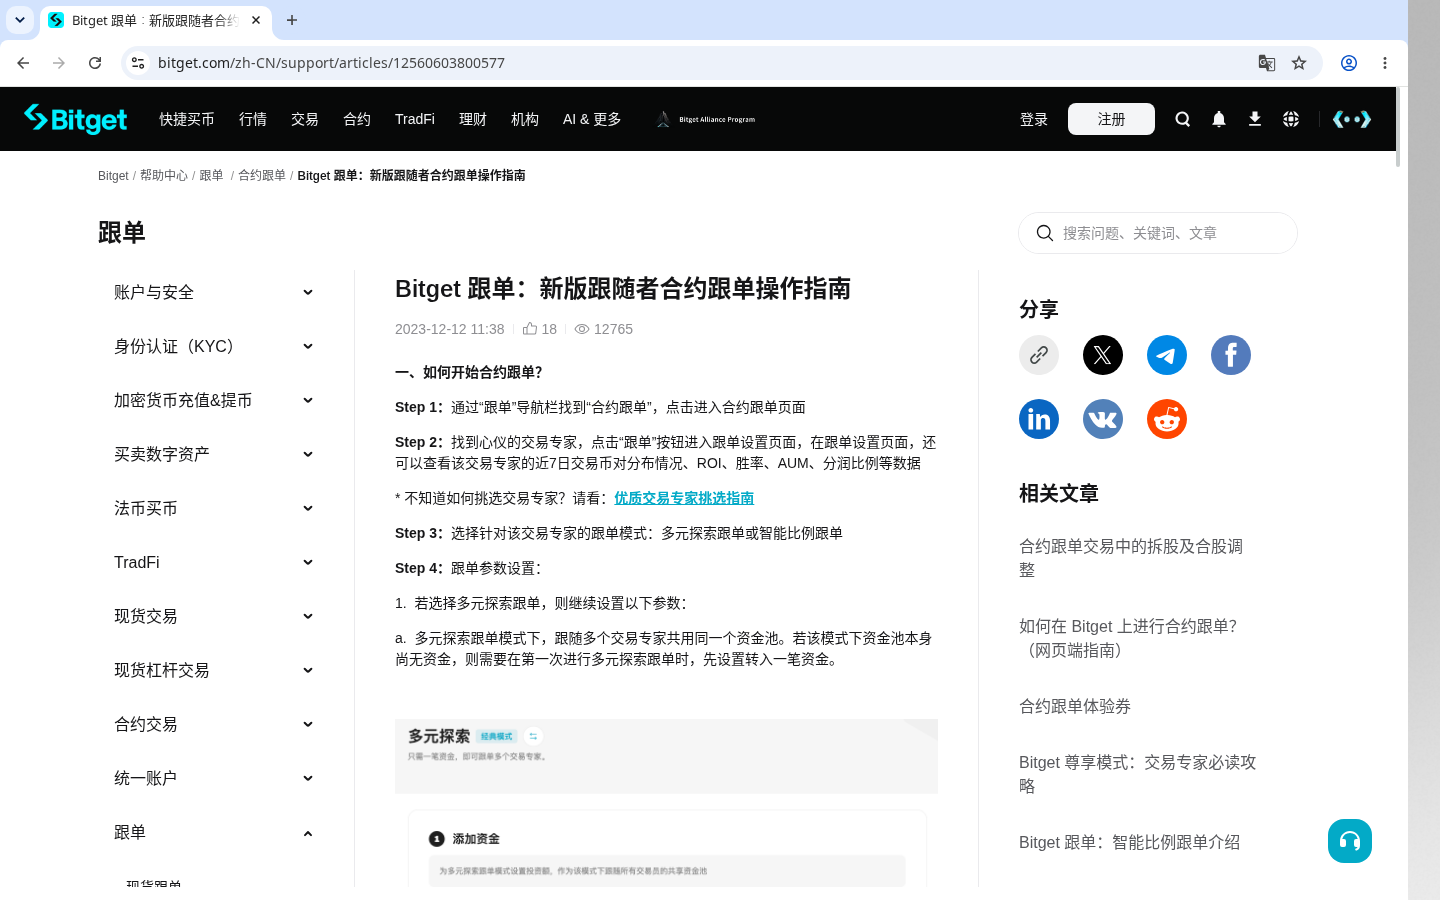Copy the article link via chain icon

[x=1039, y=355]
